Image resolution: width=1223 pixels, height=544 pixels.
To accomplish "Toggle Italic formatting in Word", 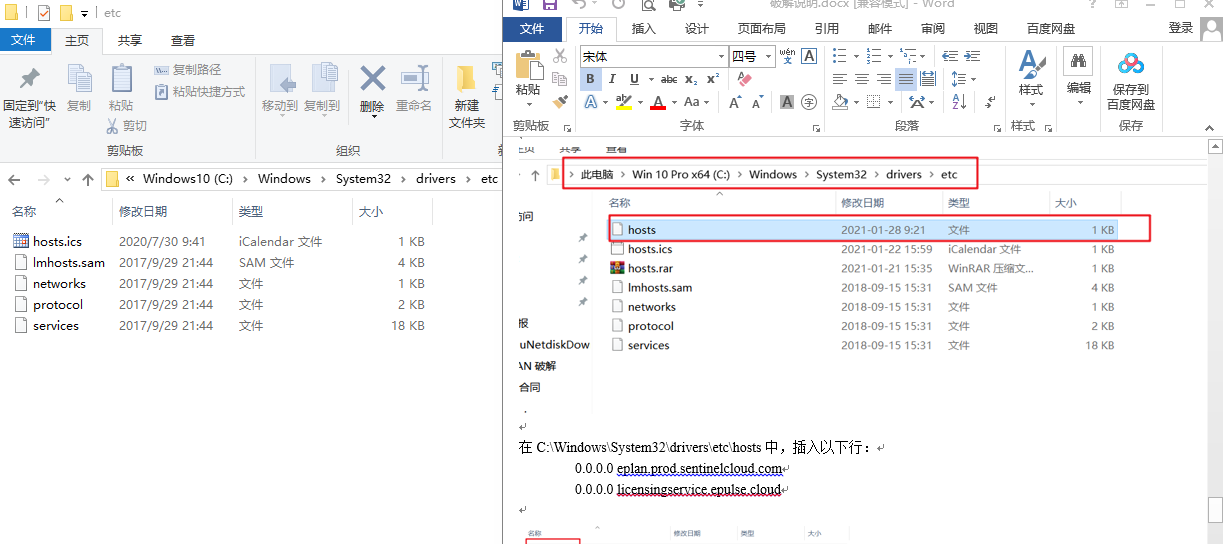I will (x=612, y=79).
